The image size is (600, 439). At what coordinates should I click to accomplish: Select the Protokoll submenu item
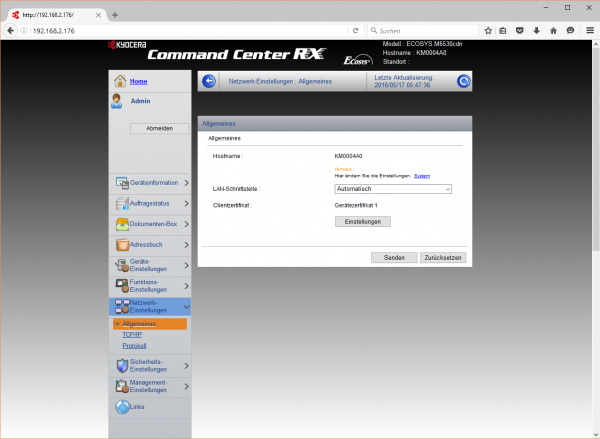(120, 346)
